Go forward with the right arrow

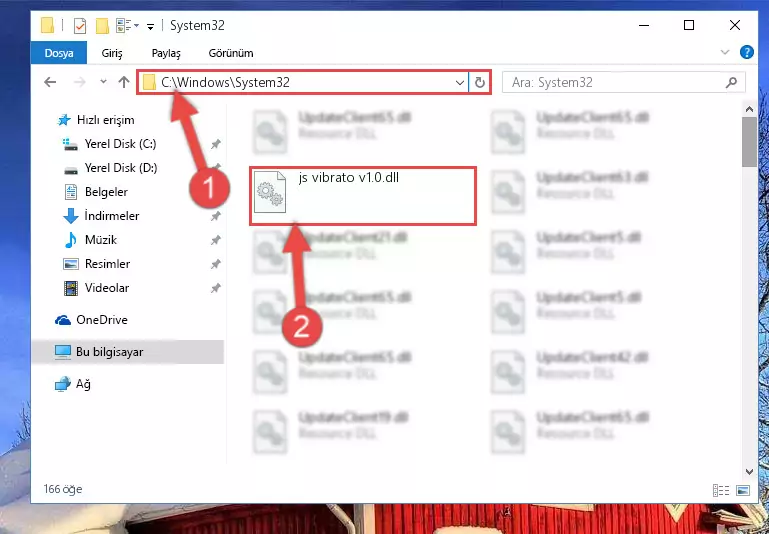(79, 82)
